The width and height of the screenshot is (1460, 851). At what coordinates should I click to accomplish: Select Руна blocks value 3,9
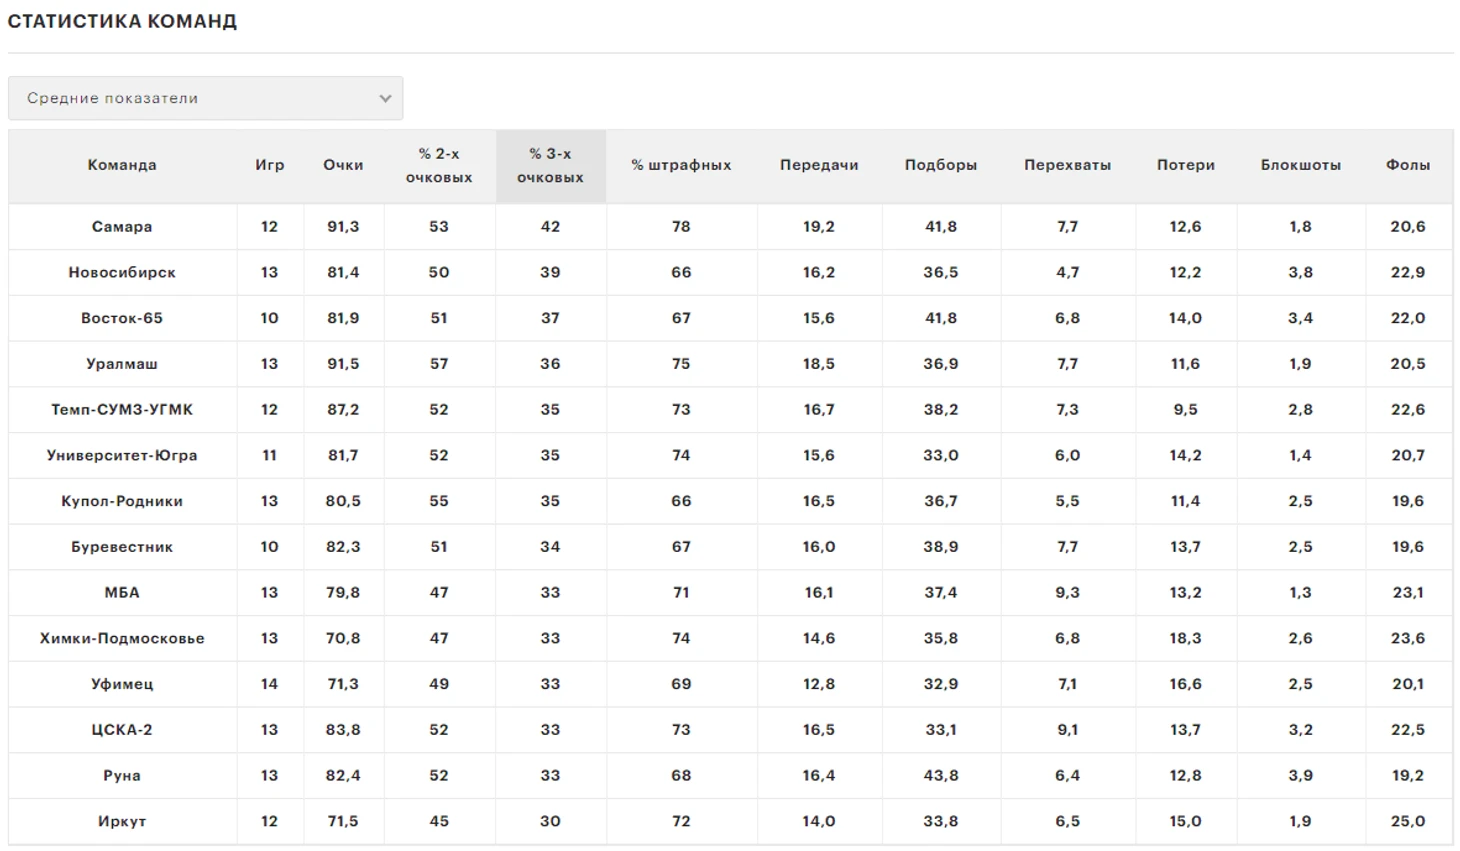pyautogui.click(x=1301, y=776)
